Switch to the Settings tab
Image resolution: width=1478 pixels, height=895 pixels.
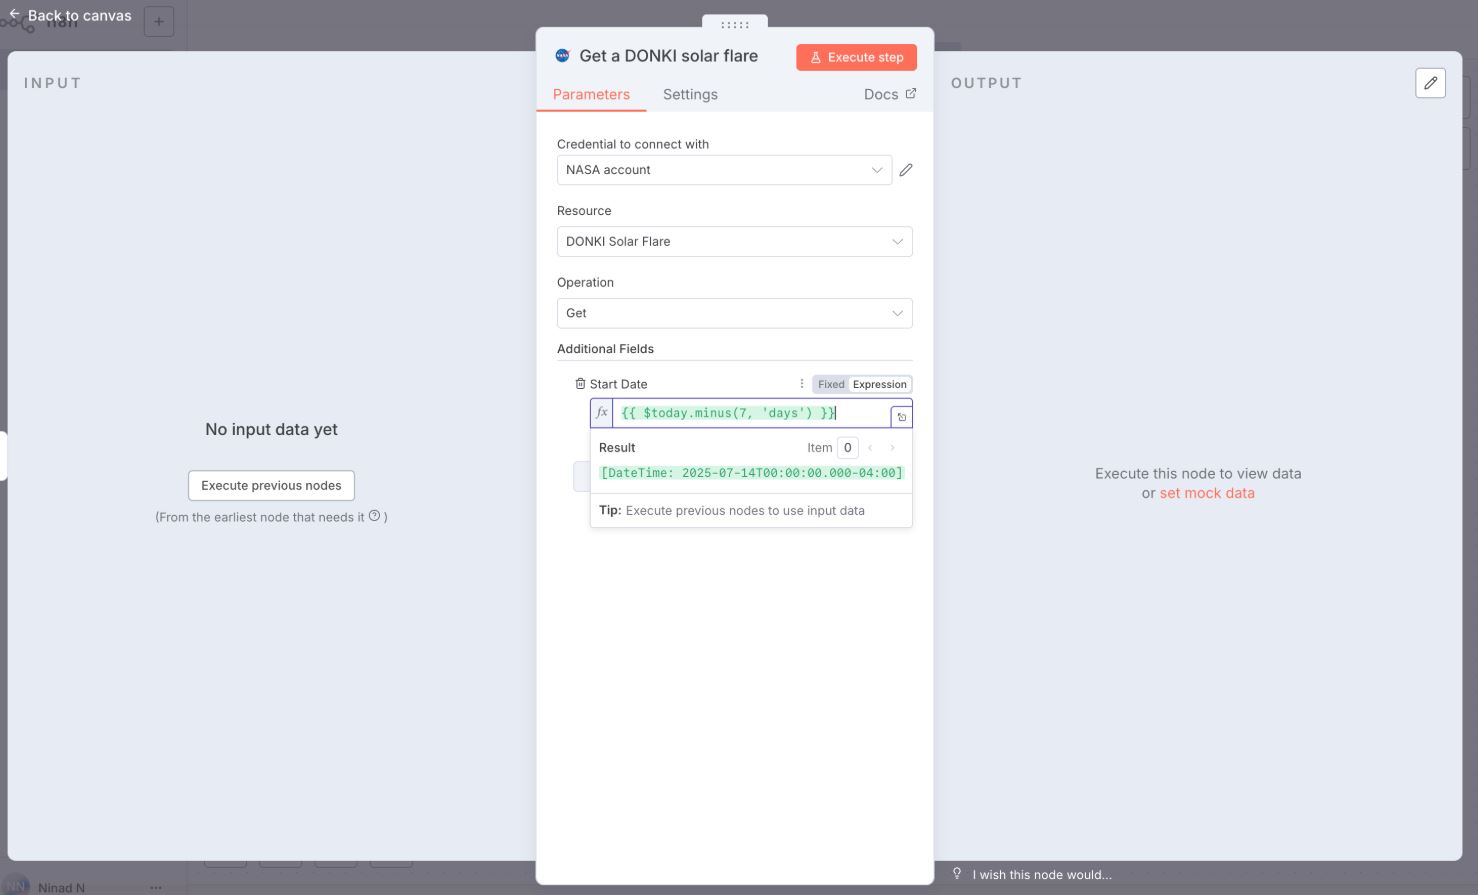690,94
